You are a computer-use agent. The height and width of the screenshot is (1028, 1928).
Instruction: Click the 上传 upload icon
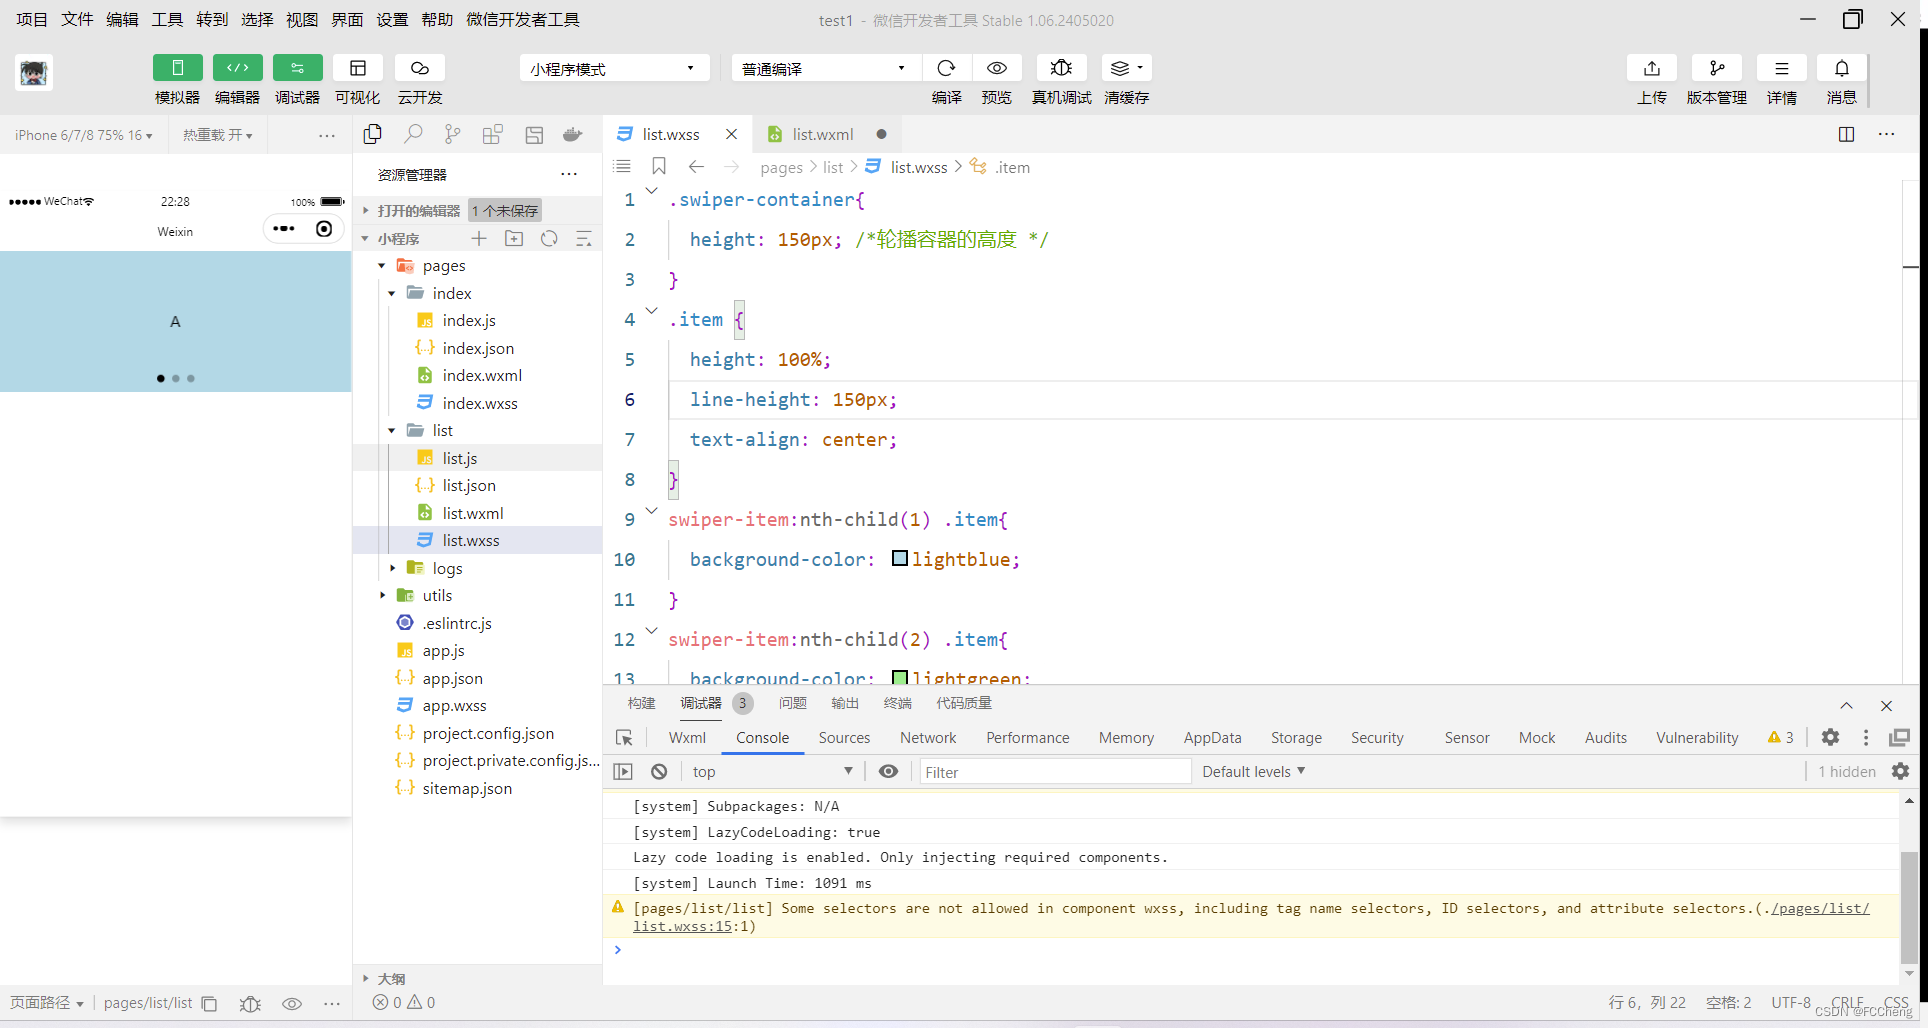1651,67
